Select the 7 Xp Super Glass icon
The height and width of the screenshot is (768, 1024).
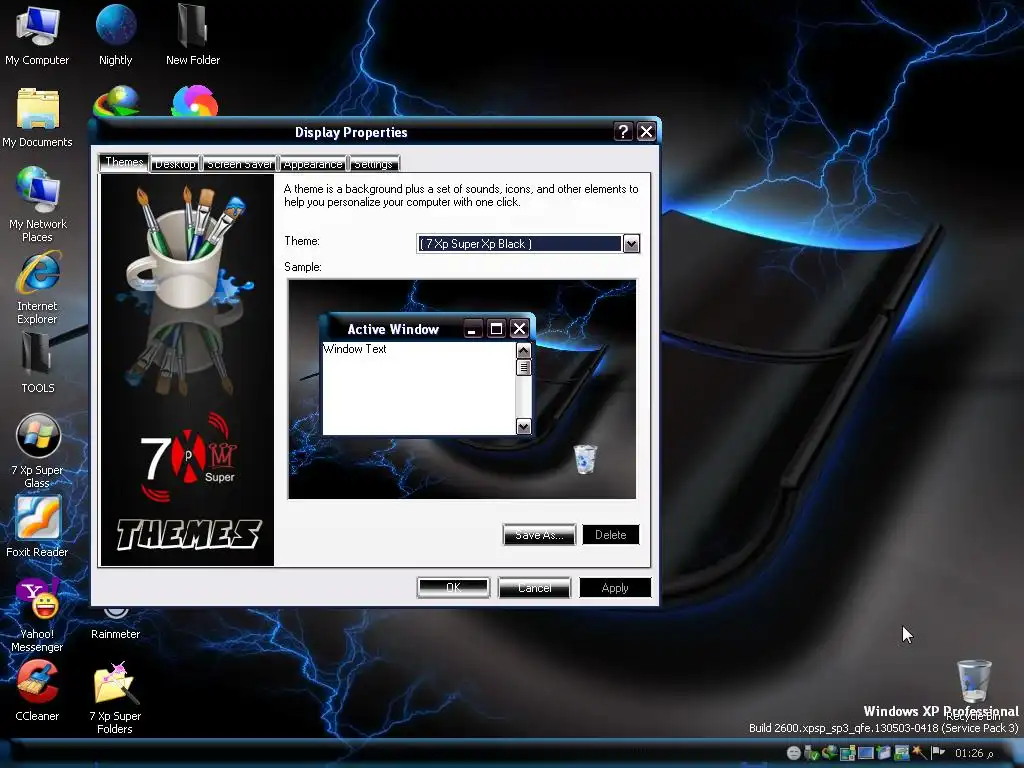[37, 451]
